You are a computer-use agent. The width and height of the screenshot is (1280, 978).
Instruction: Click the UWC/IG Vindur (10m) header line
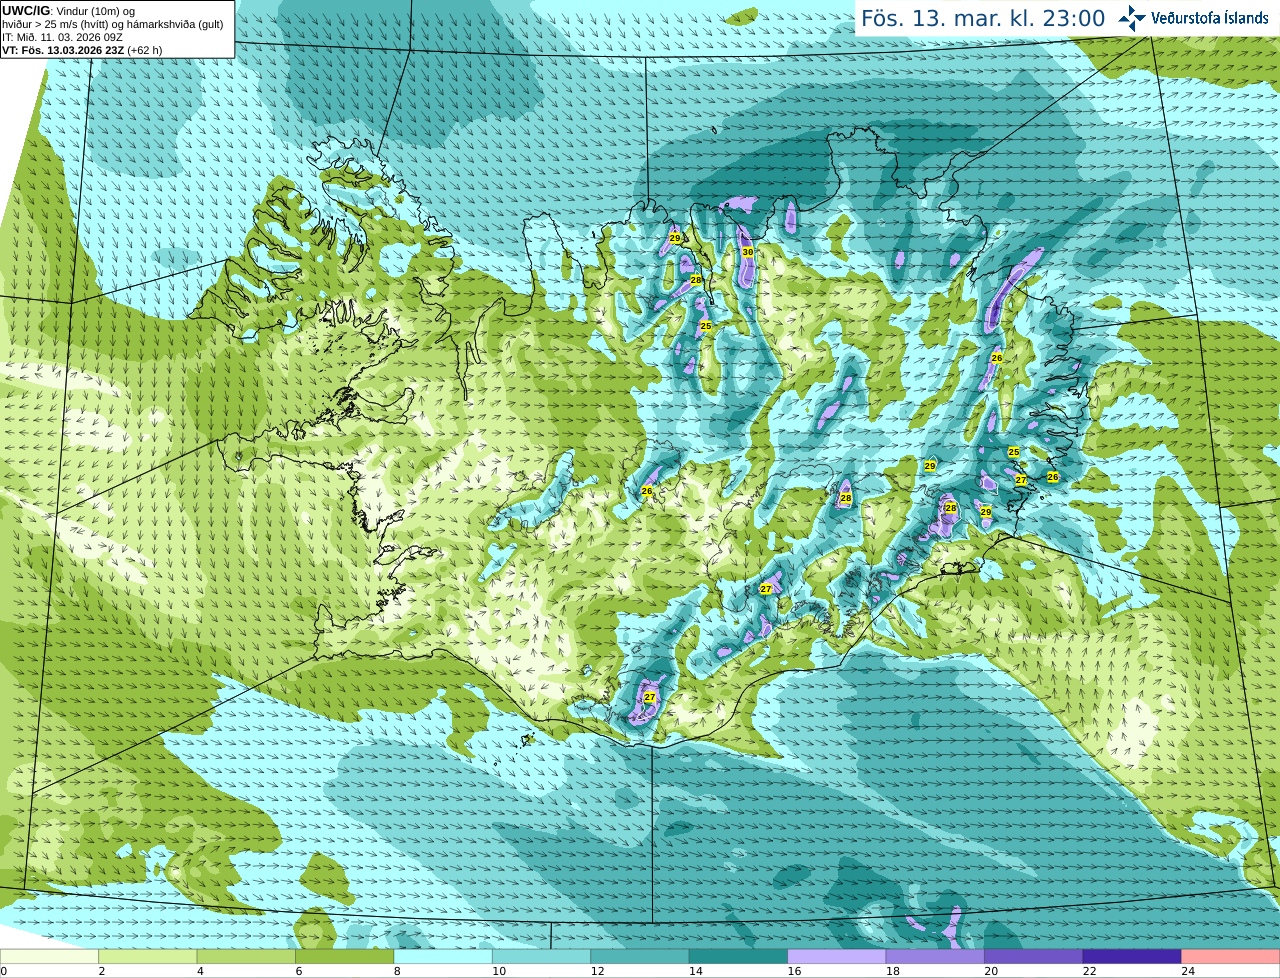point(68,10)
